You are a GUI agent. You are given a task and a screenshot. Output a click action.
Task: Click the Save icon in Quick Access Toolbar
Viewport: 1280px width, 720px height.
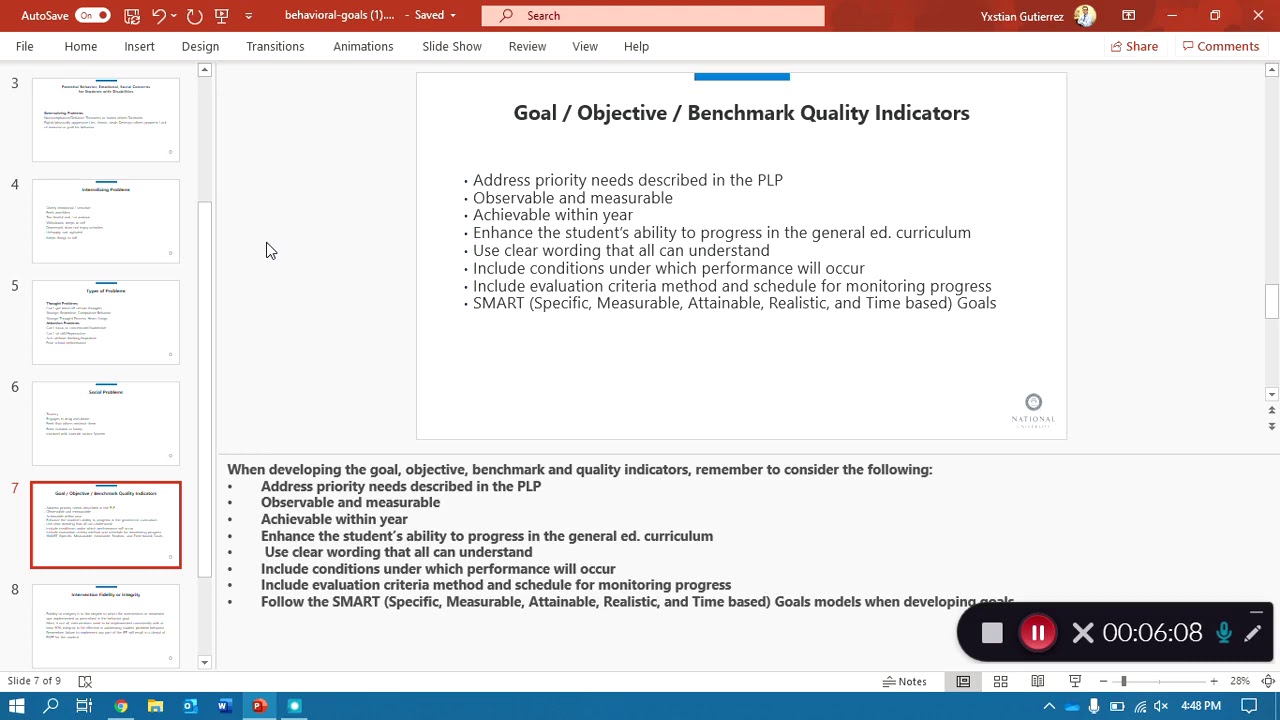tap(132, 15)
